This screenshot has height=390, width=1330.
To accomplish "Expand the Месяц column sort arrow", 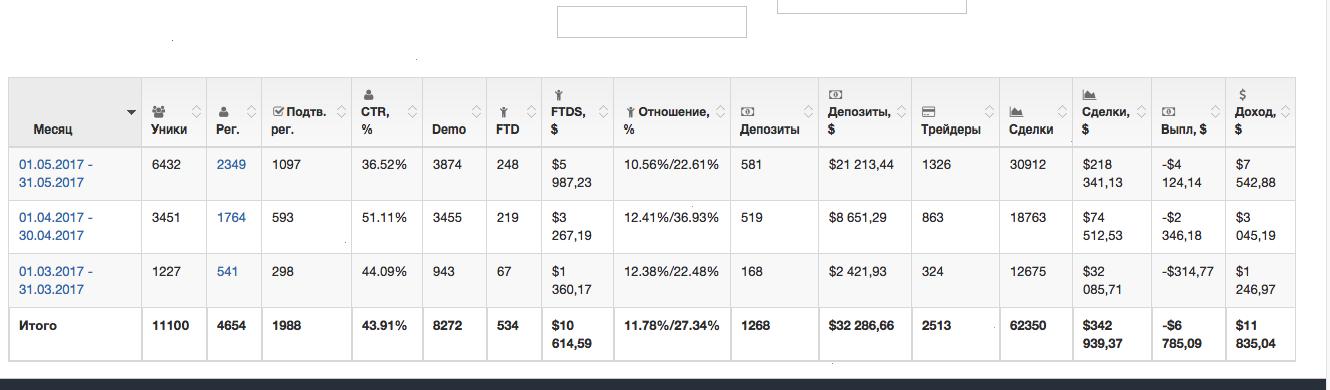I will coord(131,112).
